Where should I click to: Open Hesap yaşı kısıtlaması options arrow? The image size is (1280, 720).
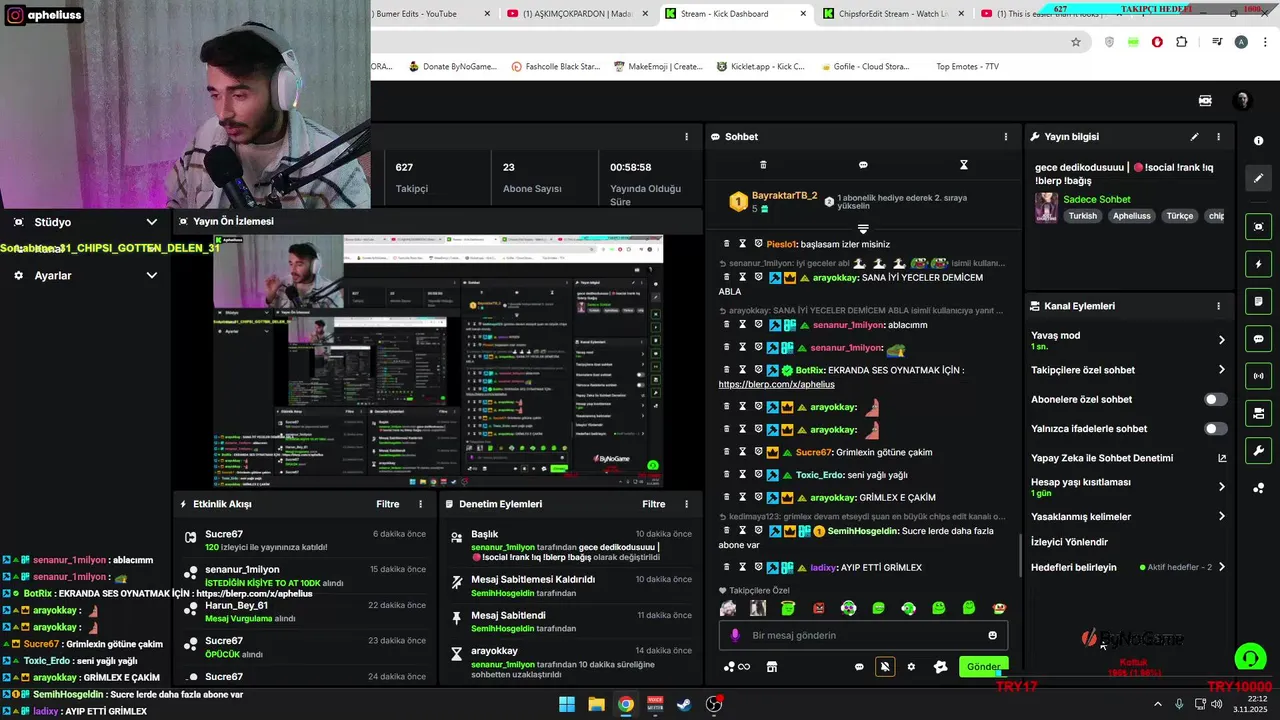[1221, 487]
